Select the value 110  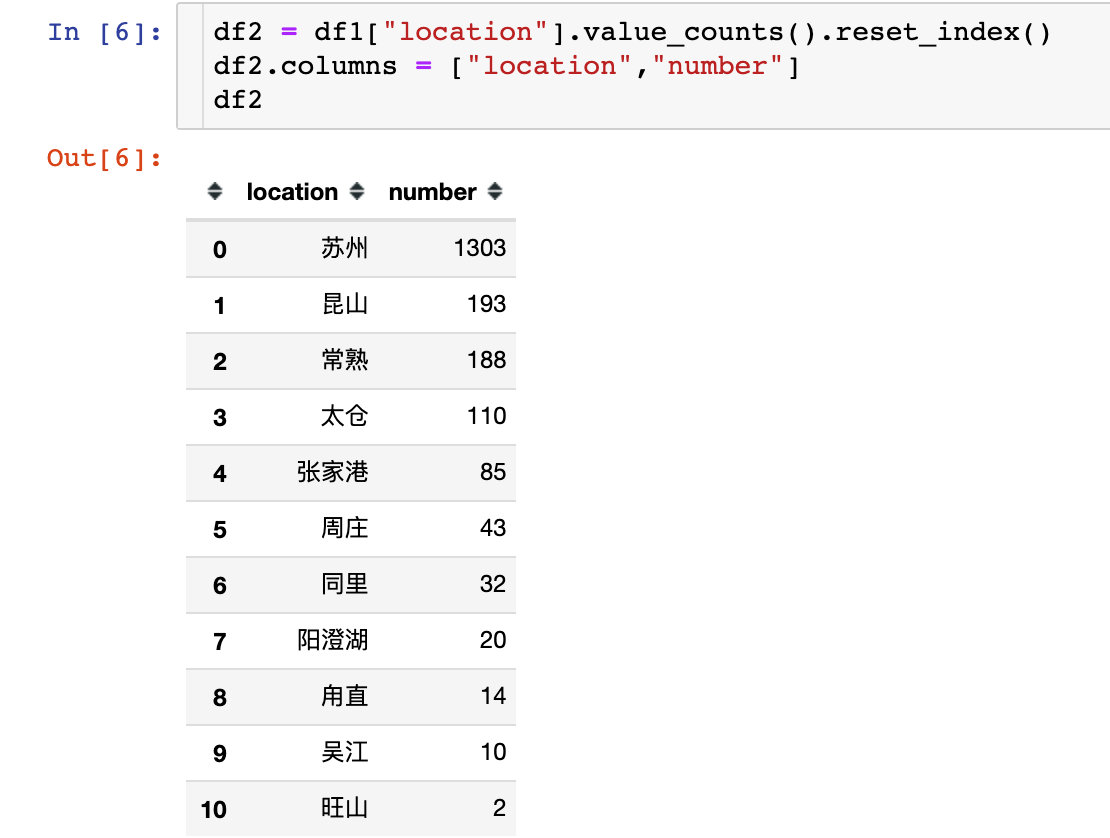click(486, 415)
